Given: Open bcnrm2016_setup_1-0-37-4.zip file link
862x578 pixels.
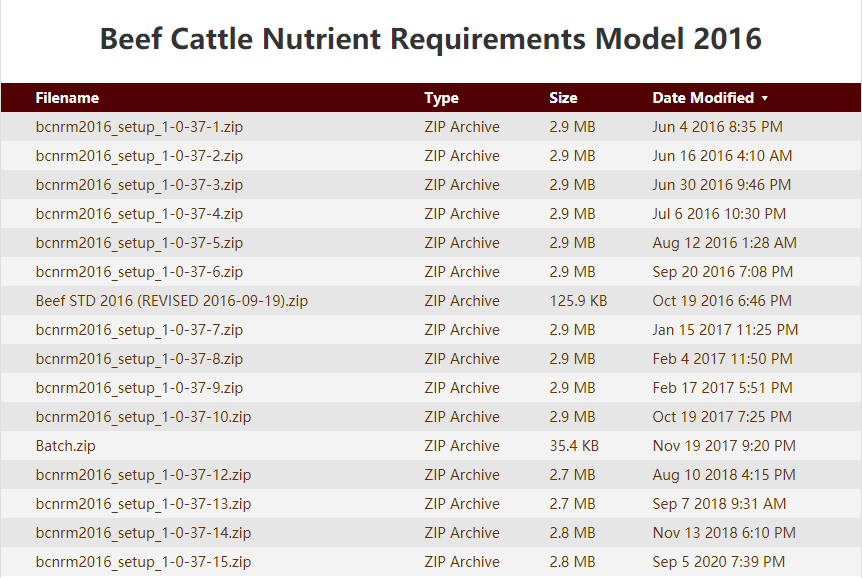Looking at the screenshot, I should pos(139,214).
